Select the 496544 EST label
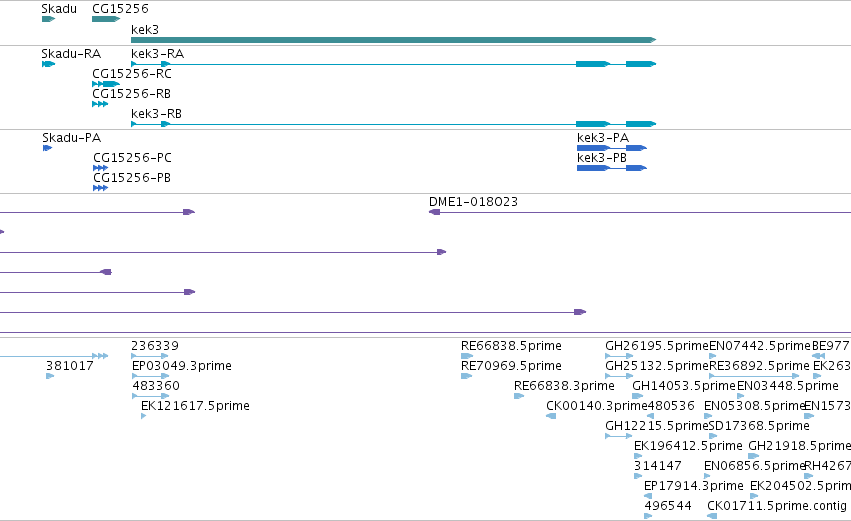Screen dimensions: 851x521 668,506
